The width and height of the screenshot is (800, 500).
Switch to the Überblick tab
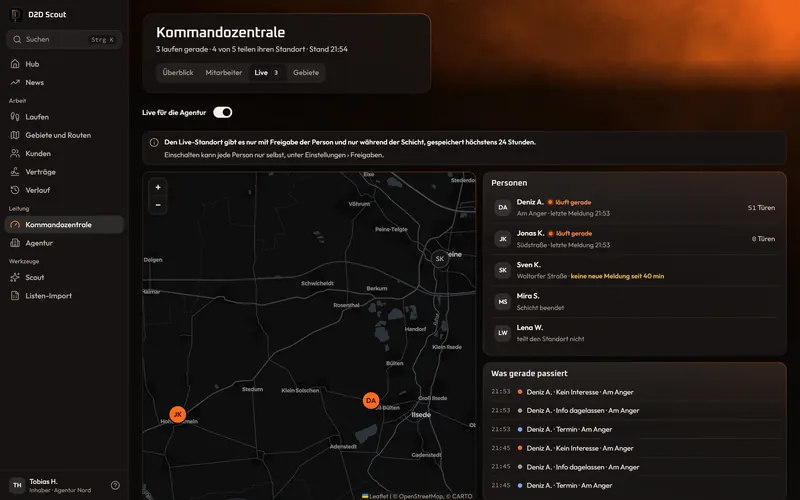[x=178, y=72]
